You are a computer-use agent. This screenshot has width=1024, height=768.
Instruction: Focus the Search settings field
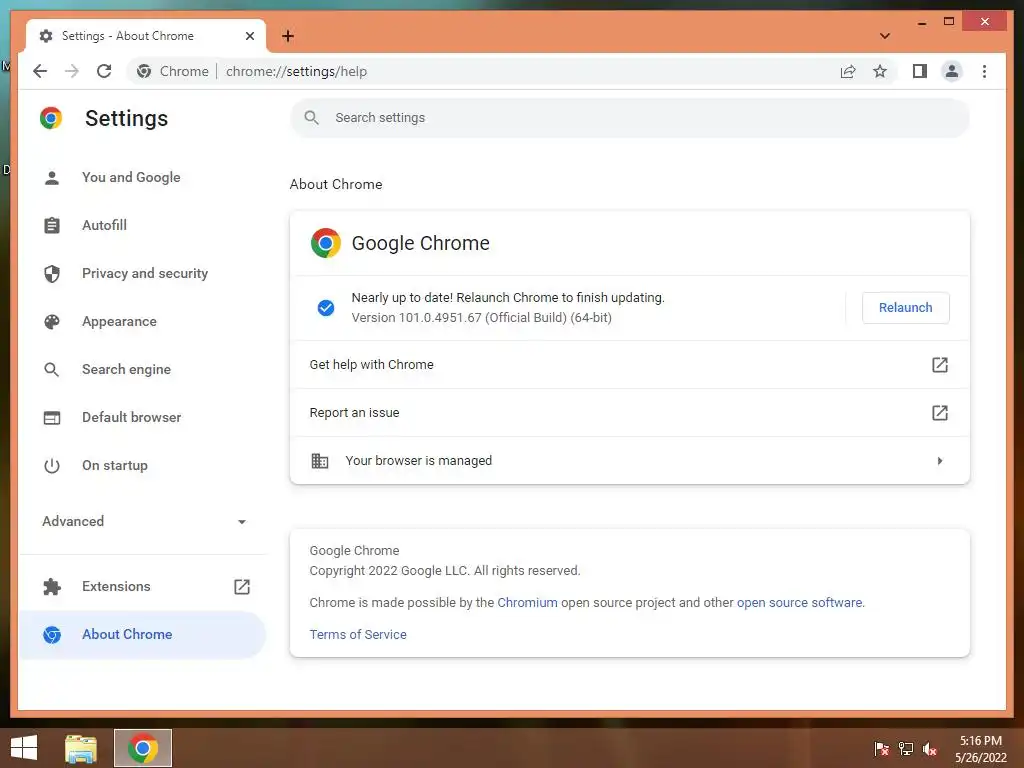click(x=630, y=118)
